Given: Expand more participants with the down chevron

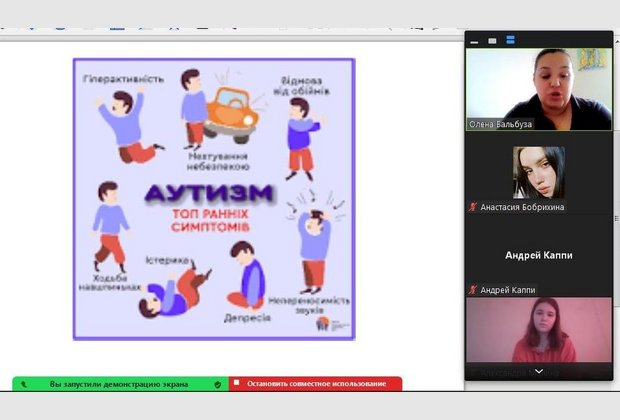Looking at the screenshot, I should coord(538,371).
